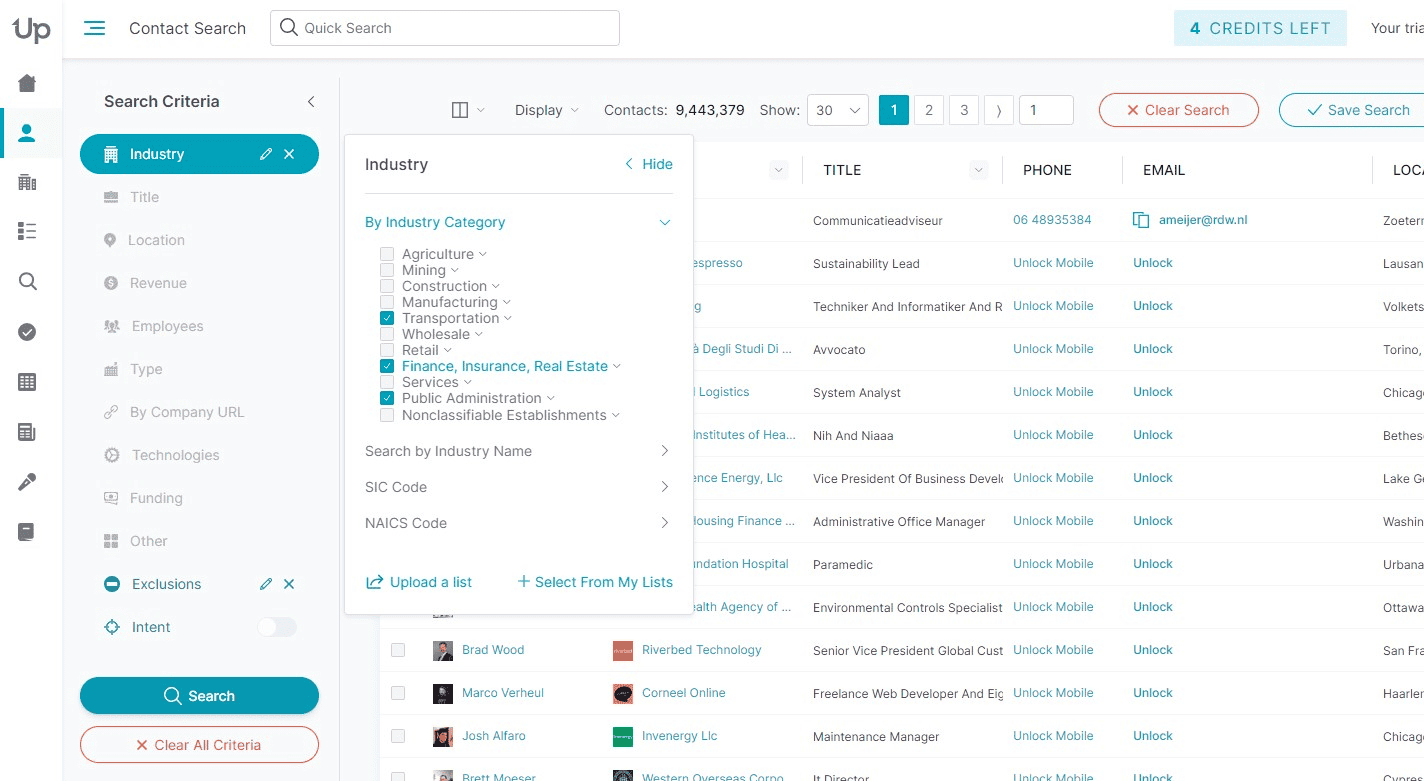Click the Search button

(199, 696)
